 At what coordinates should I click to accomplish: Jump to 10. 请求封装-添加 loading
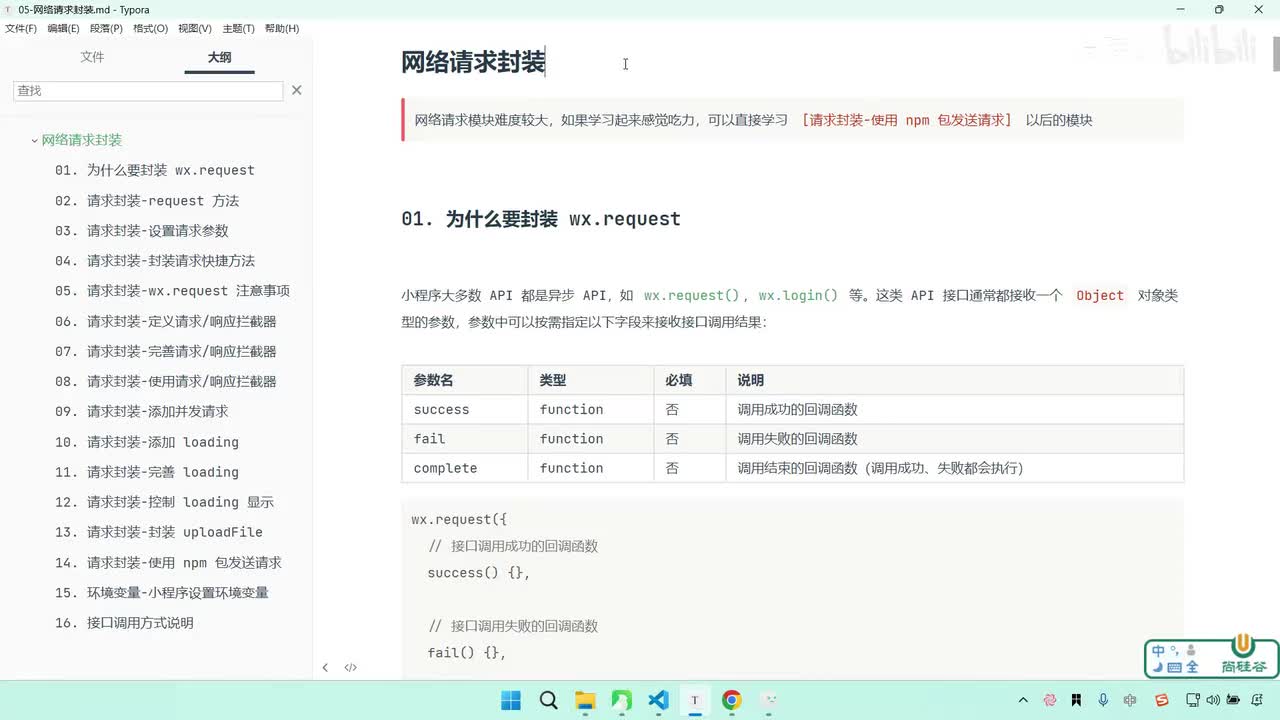(147, 442)
